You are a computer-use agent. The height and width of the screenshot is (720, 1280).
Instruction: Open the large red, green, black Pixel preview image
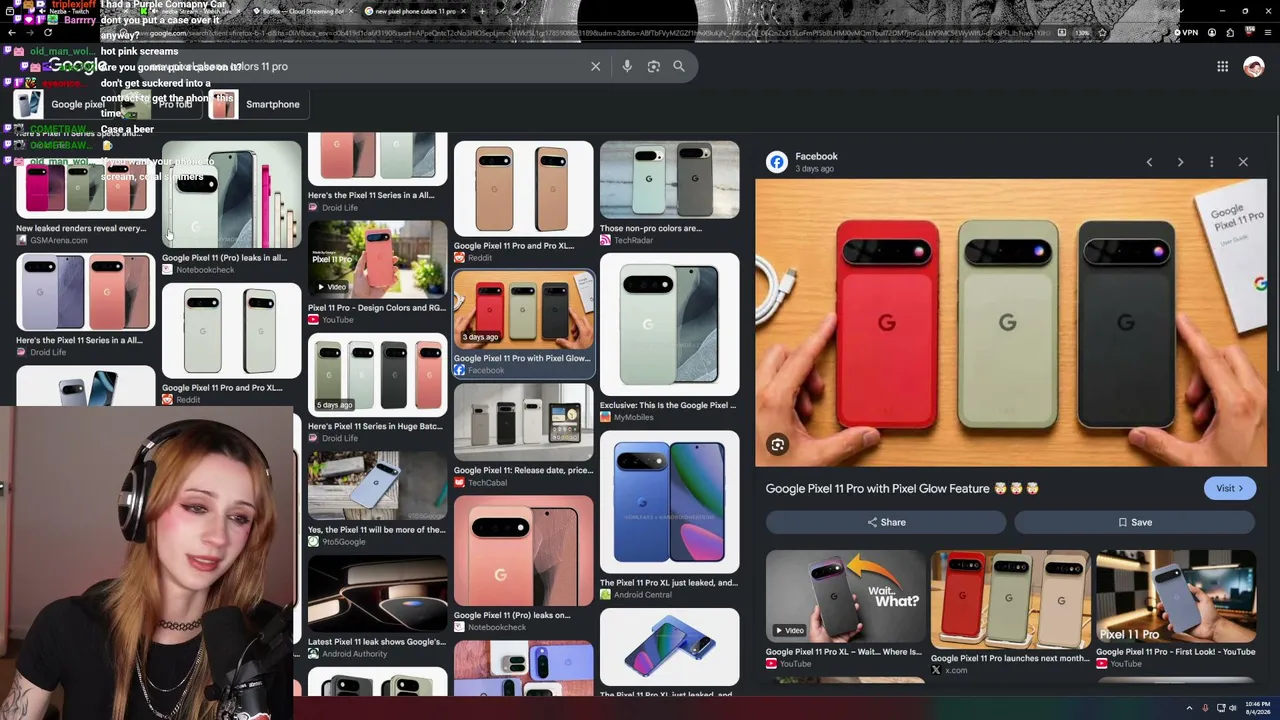(1011, 323)
